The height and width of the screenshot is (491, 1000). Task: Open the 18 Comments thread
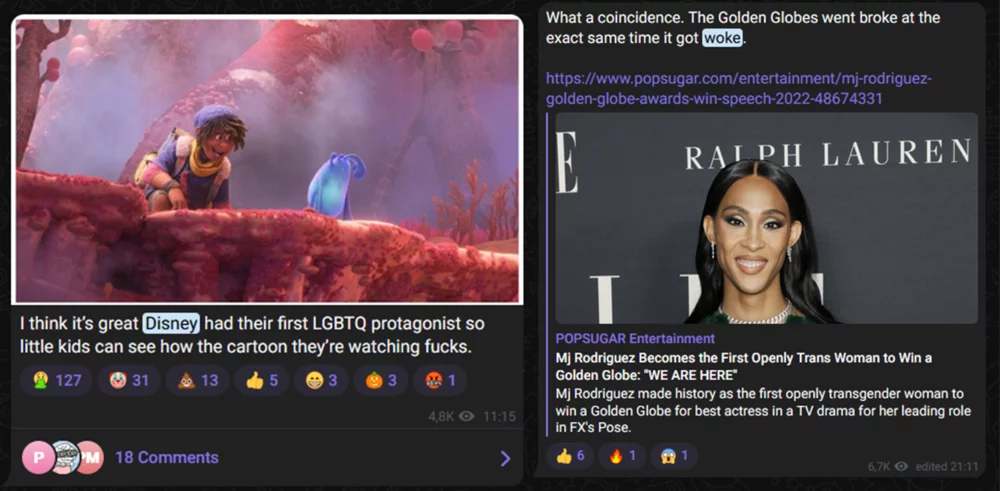pos(167,457)
